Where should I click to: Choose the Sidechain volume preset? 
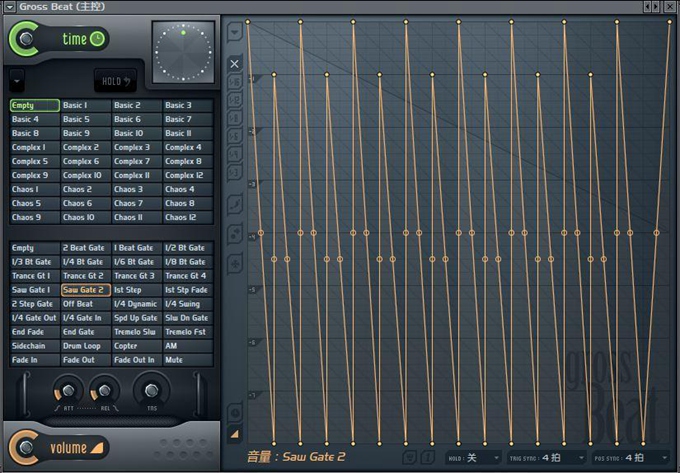34,346
